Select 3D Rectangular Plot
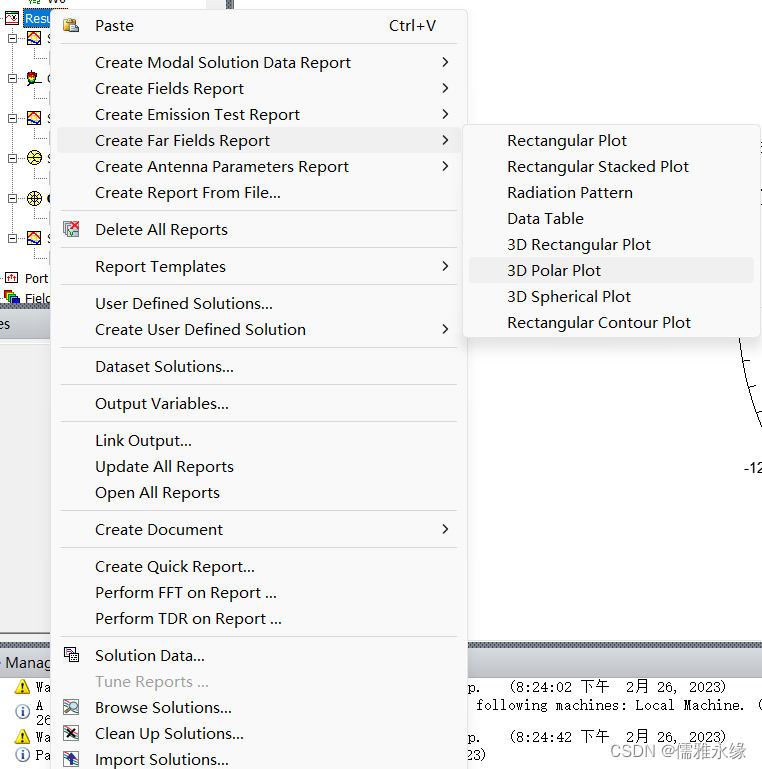This screenshot has width=762, height=769. pyautogui.click(x=611, y=244)
